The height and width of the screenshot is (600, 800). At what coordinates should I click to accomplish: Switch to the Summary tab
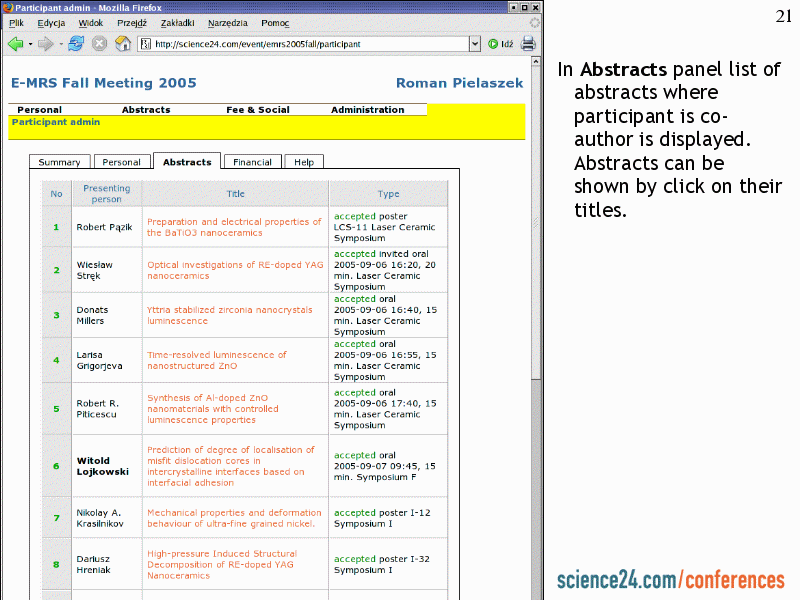click(x=59, y=162)
